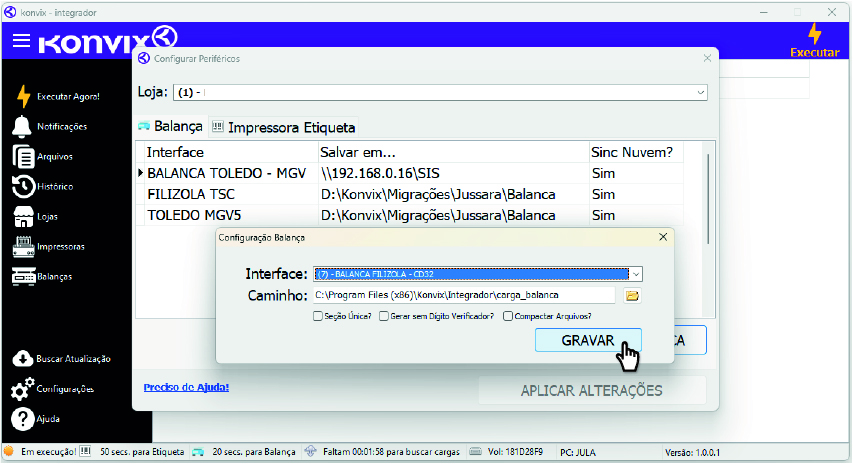The image size is (853, 465).
Task: Select Configurações menu label
Action: [65, 389]
